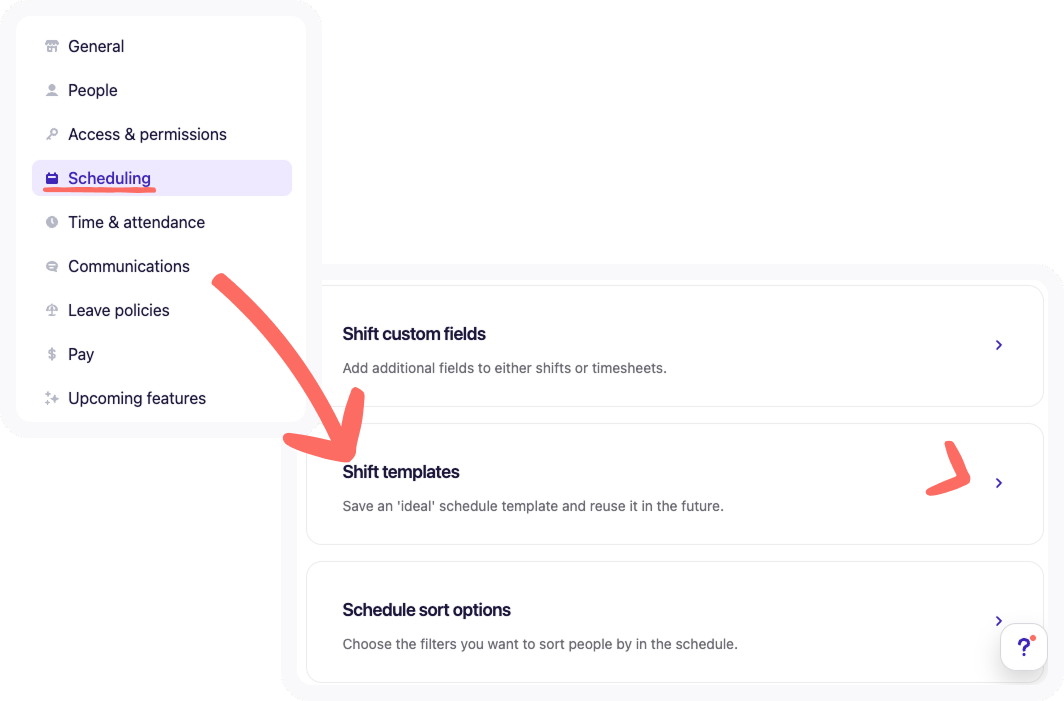This screenshot has height=701, width=1064.
Task: Select the Leave policies menu entry
Action: click(x=118, y=310)
